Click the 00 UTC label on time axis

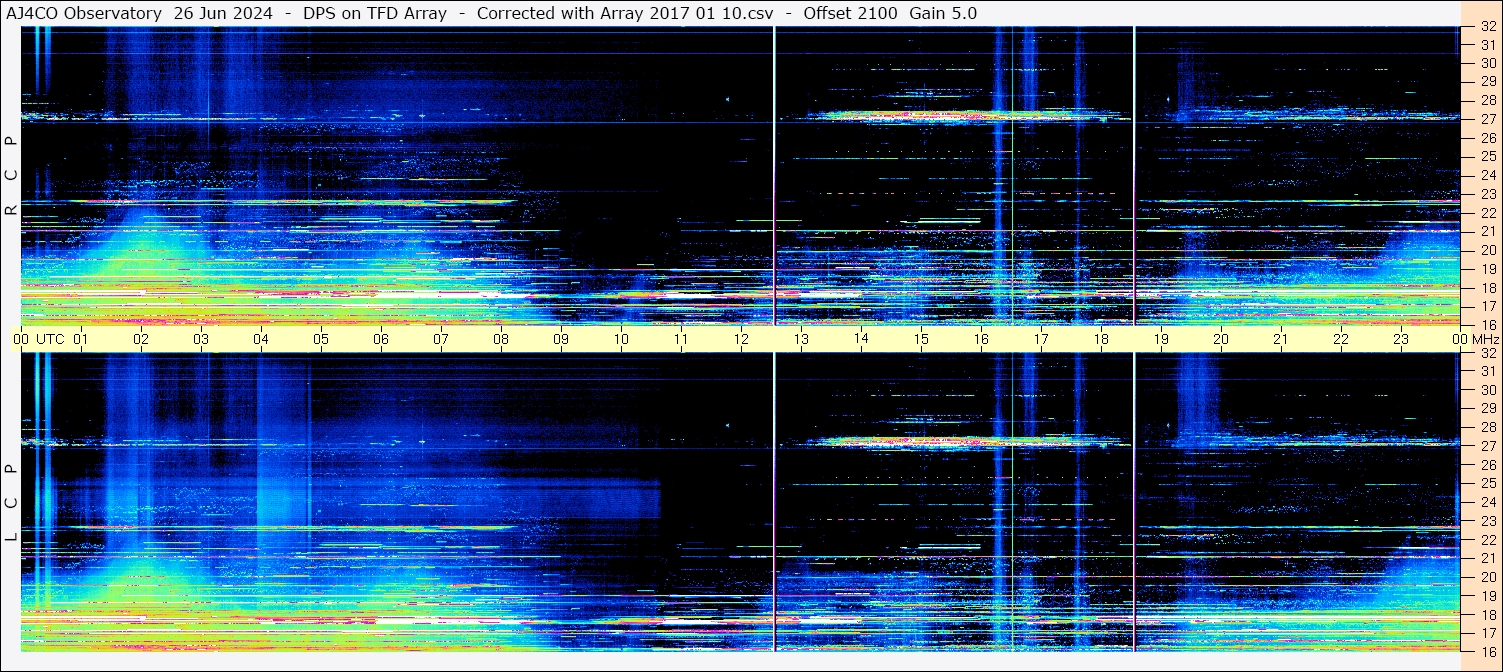click(x=38, y=339)
